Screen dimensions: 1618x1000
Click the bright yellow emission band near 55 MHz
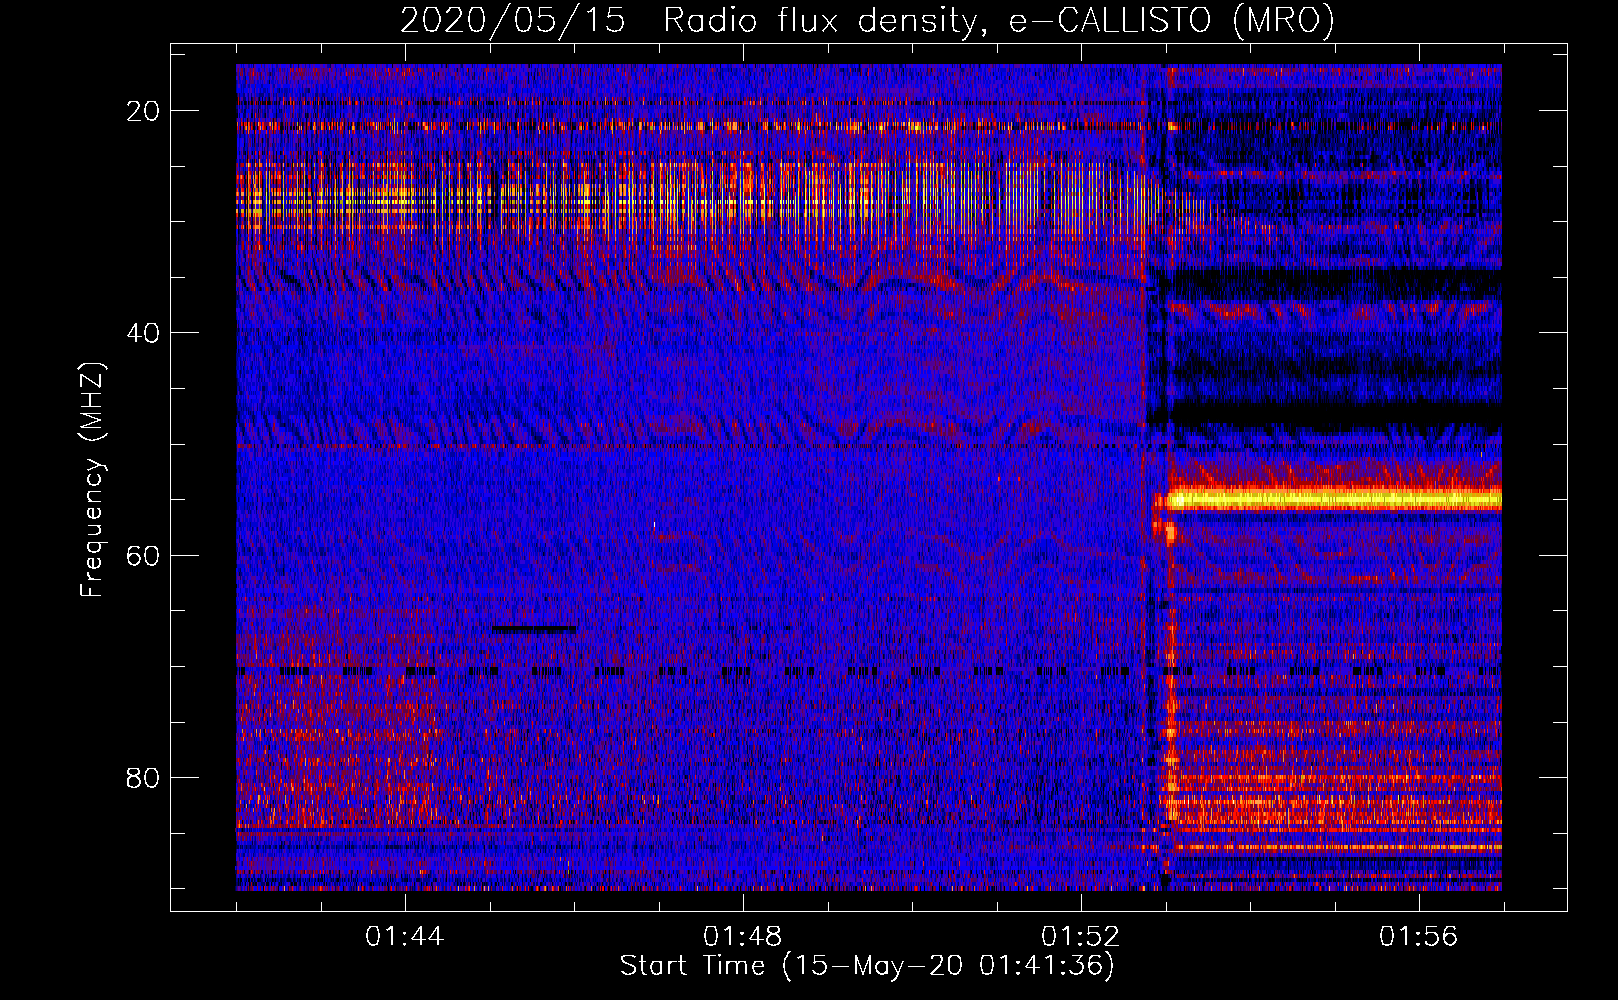point(1334,499)
